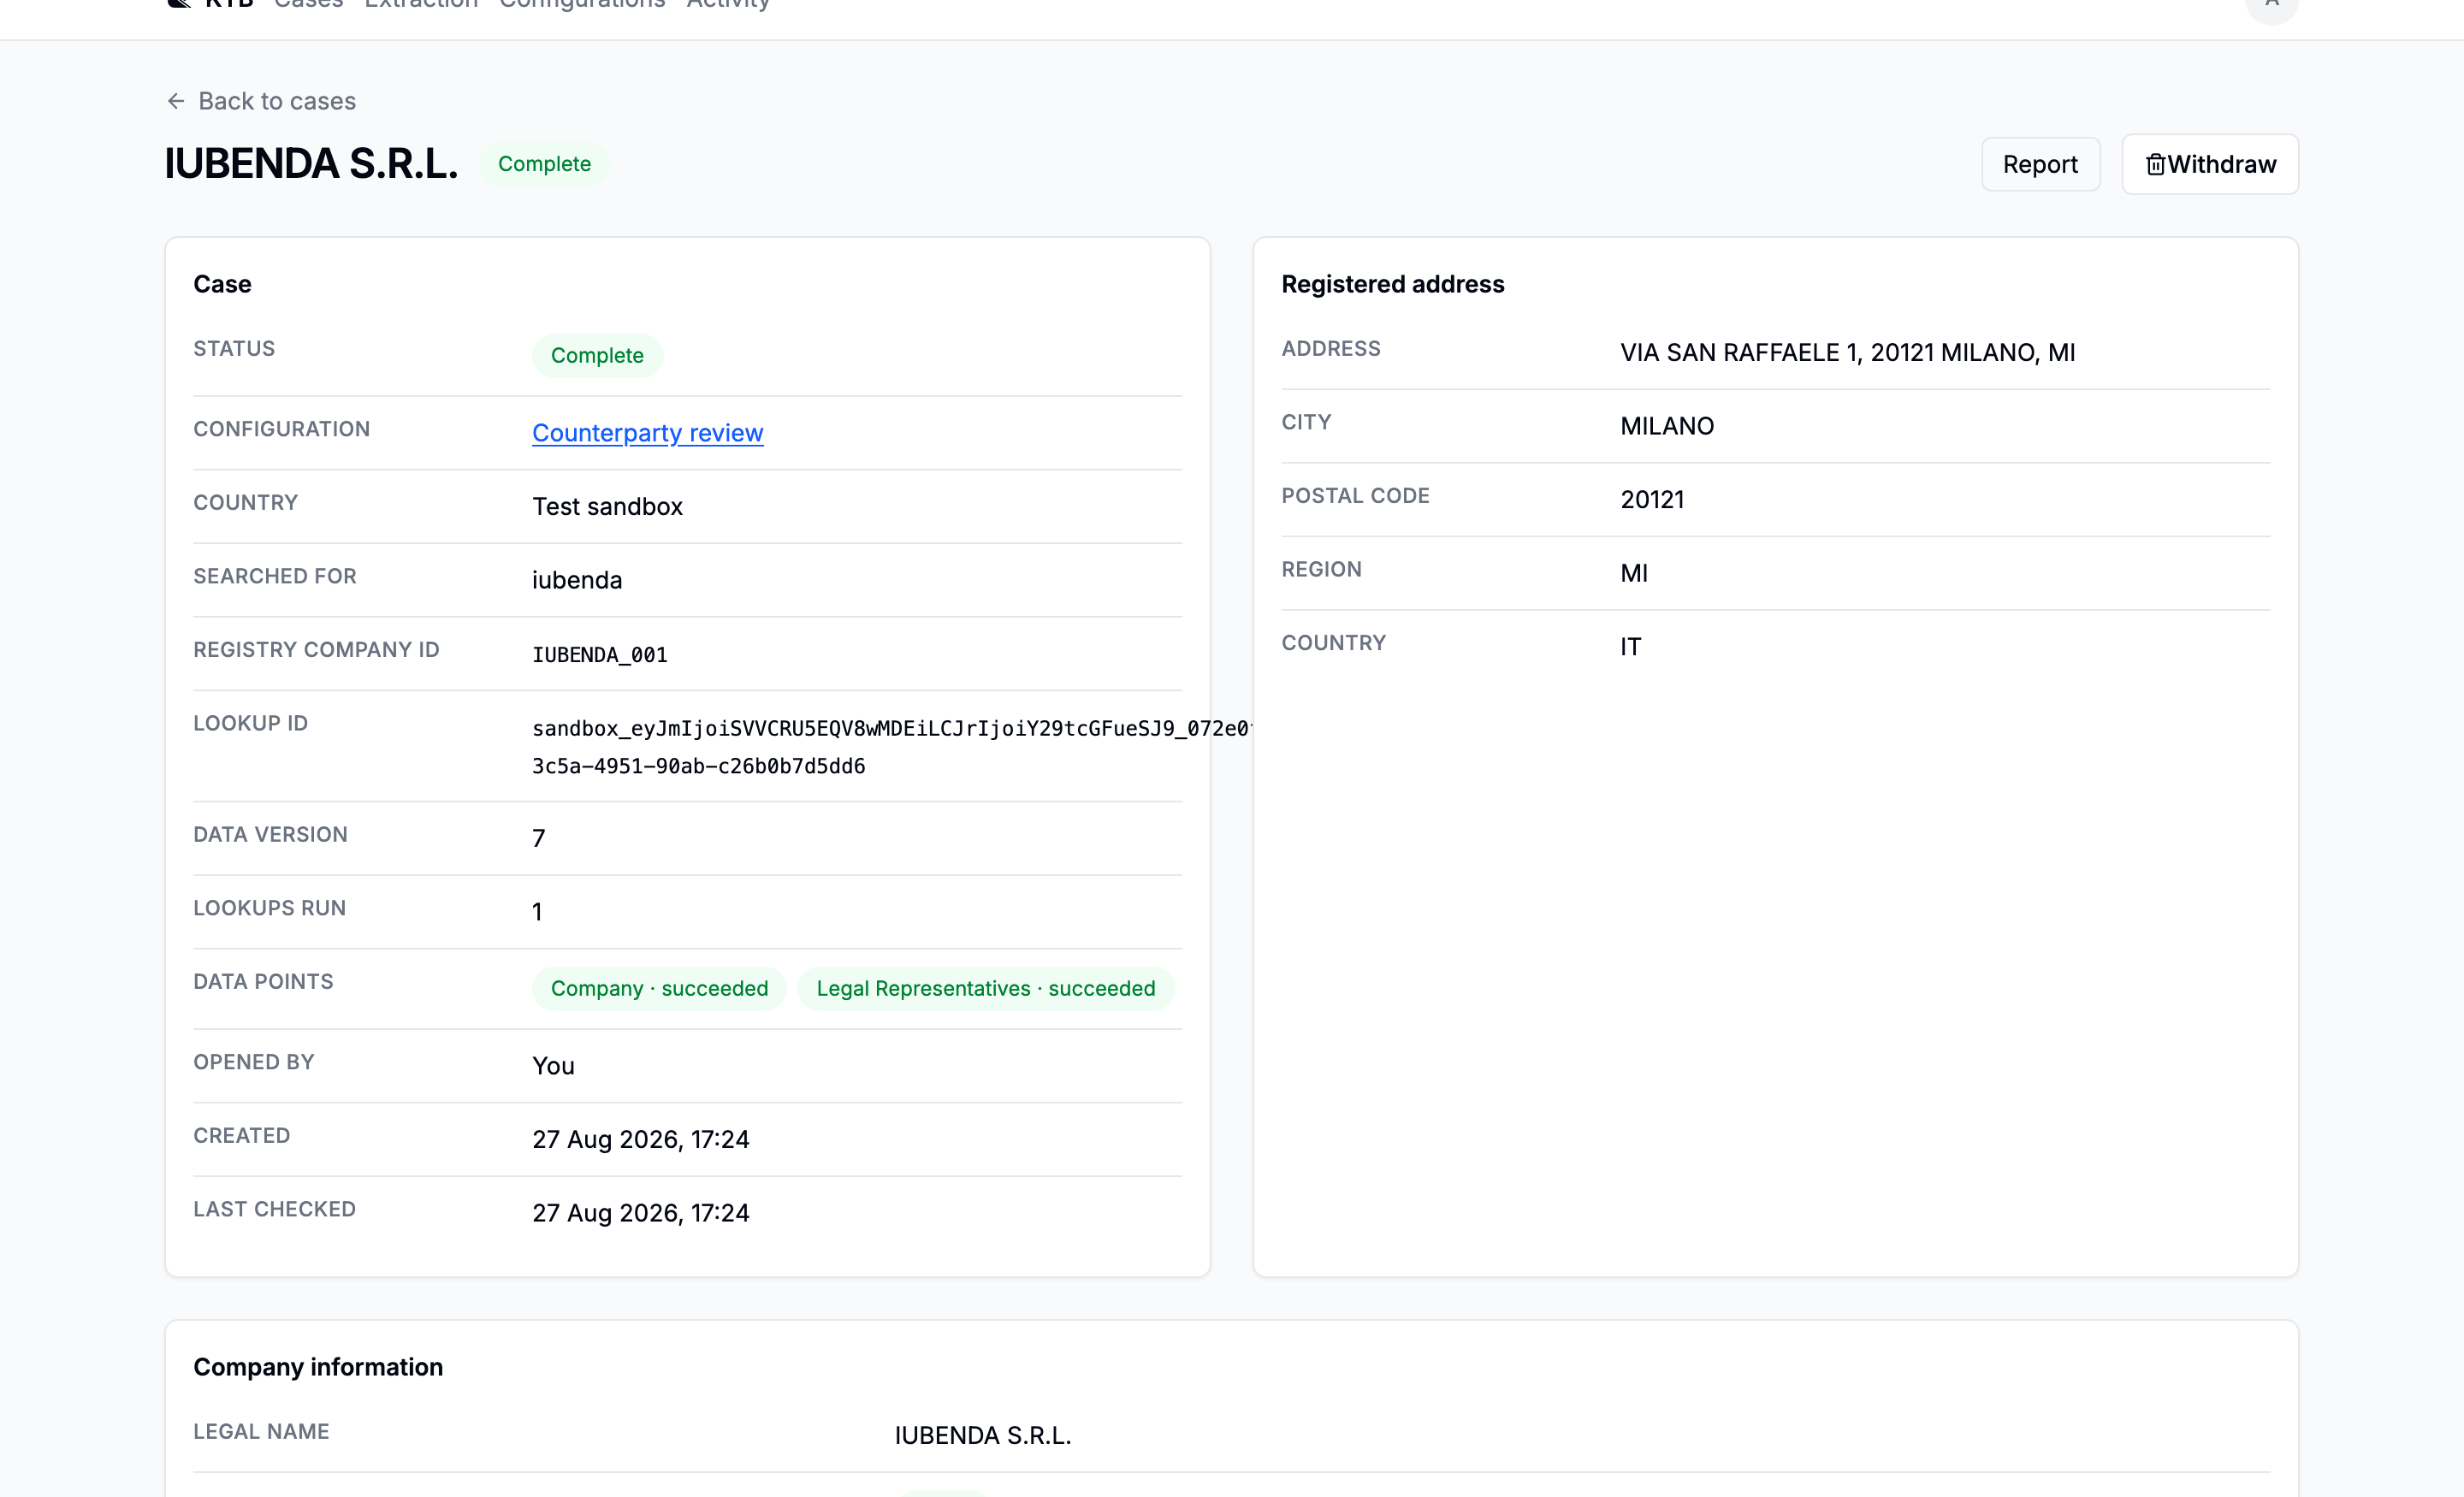This screenshot has width=2464, height=1497.
Task: Click the Opened By value You
Action: [x=553, y=1066]
